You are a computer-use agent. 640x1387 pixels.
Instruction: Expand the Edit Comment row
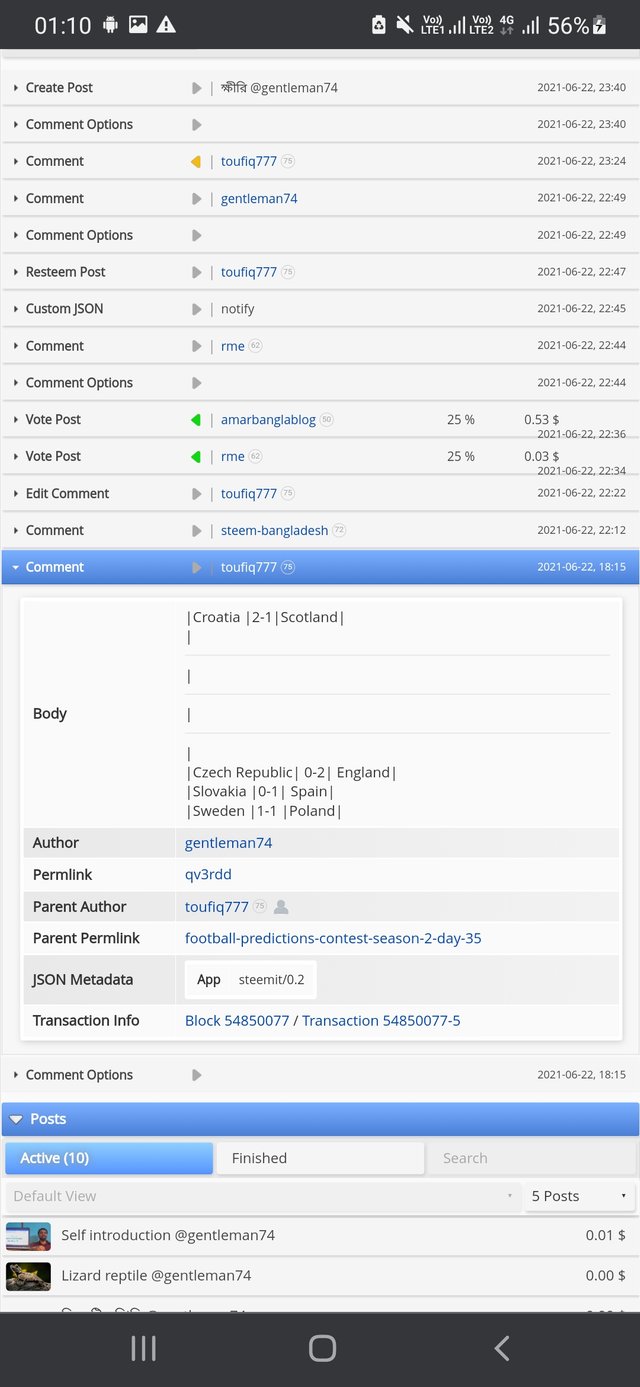[x=320, y=494]
